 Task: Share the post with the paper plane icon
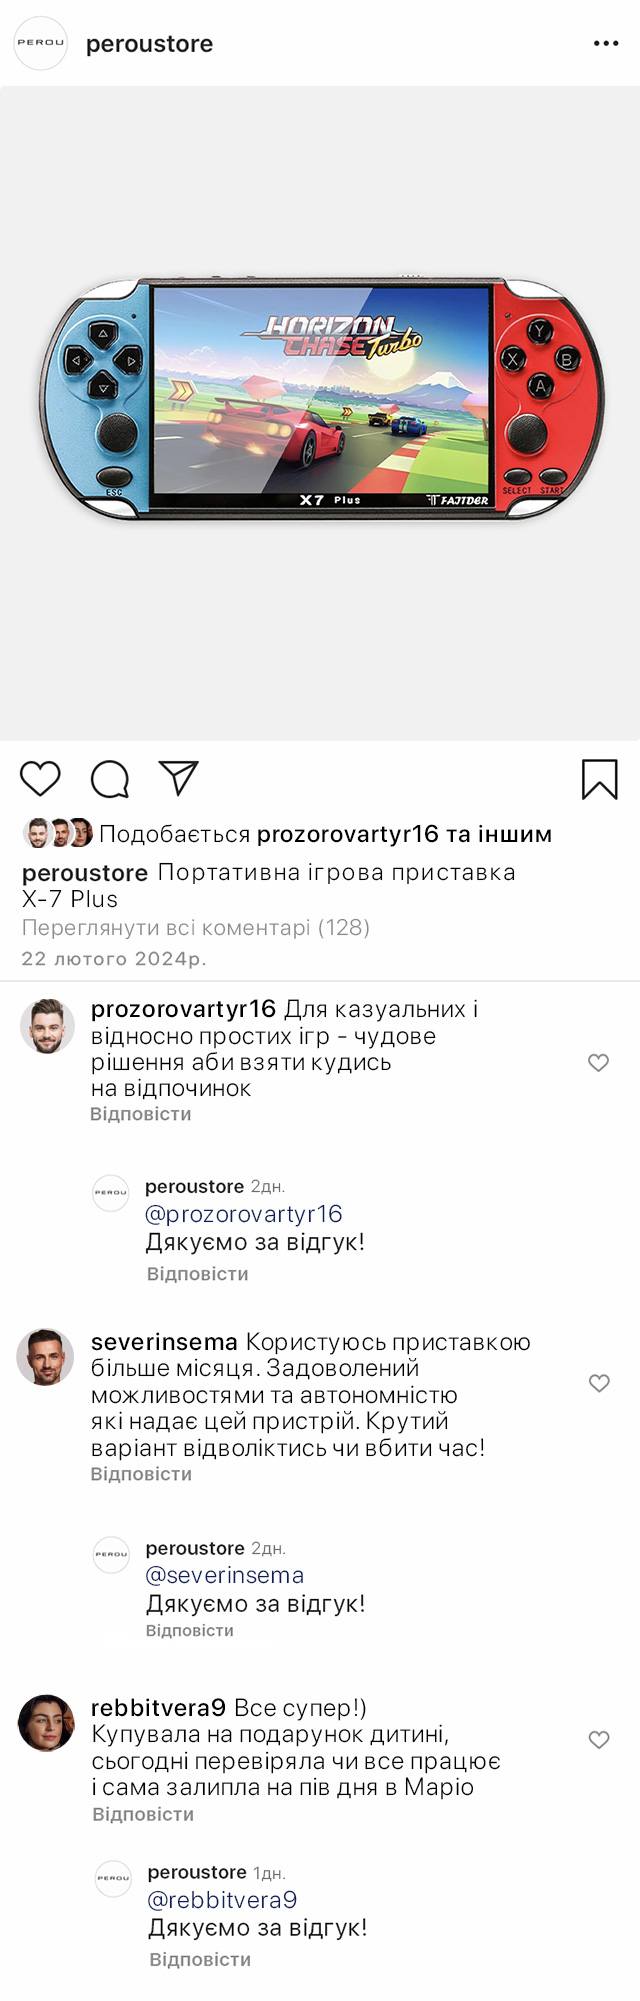179,778
